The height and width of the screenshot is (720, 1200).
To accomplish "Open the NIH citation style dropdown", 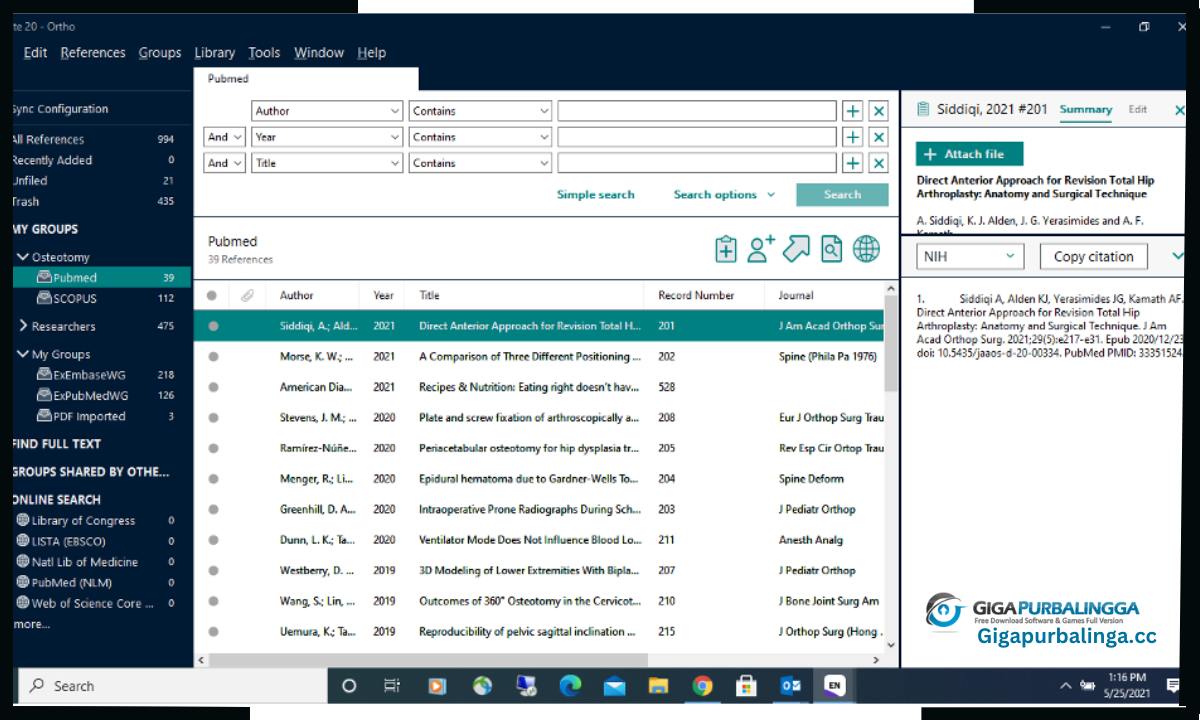I will pyautogui.click(x=970, y=257).
